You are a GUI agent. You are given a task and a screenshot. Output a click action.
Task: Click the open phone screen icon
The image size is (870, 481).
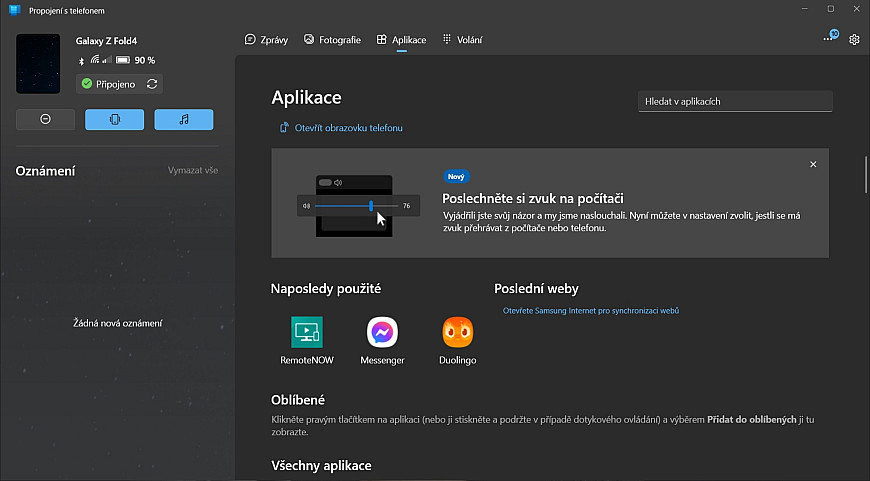click(x=284, y=128)
